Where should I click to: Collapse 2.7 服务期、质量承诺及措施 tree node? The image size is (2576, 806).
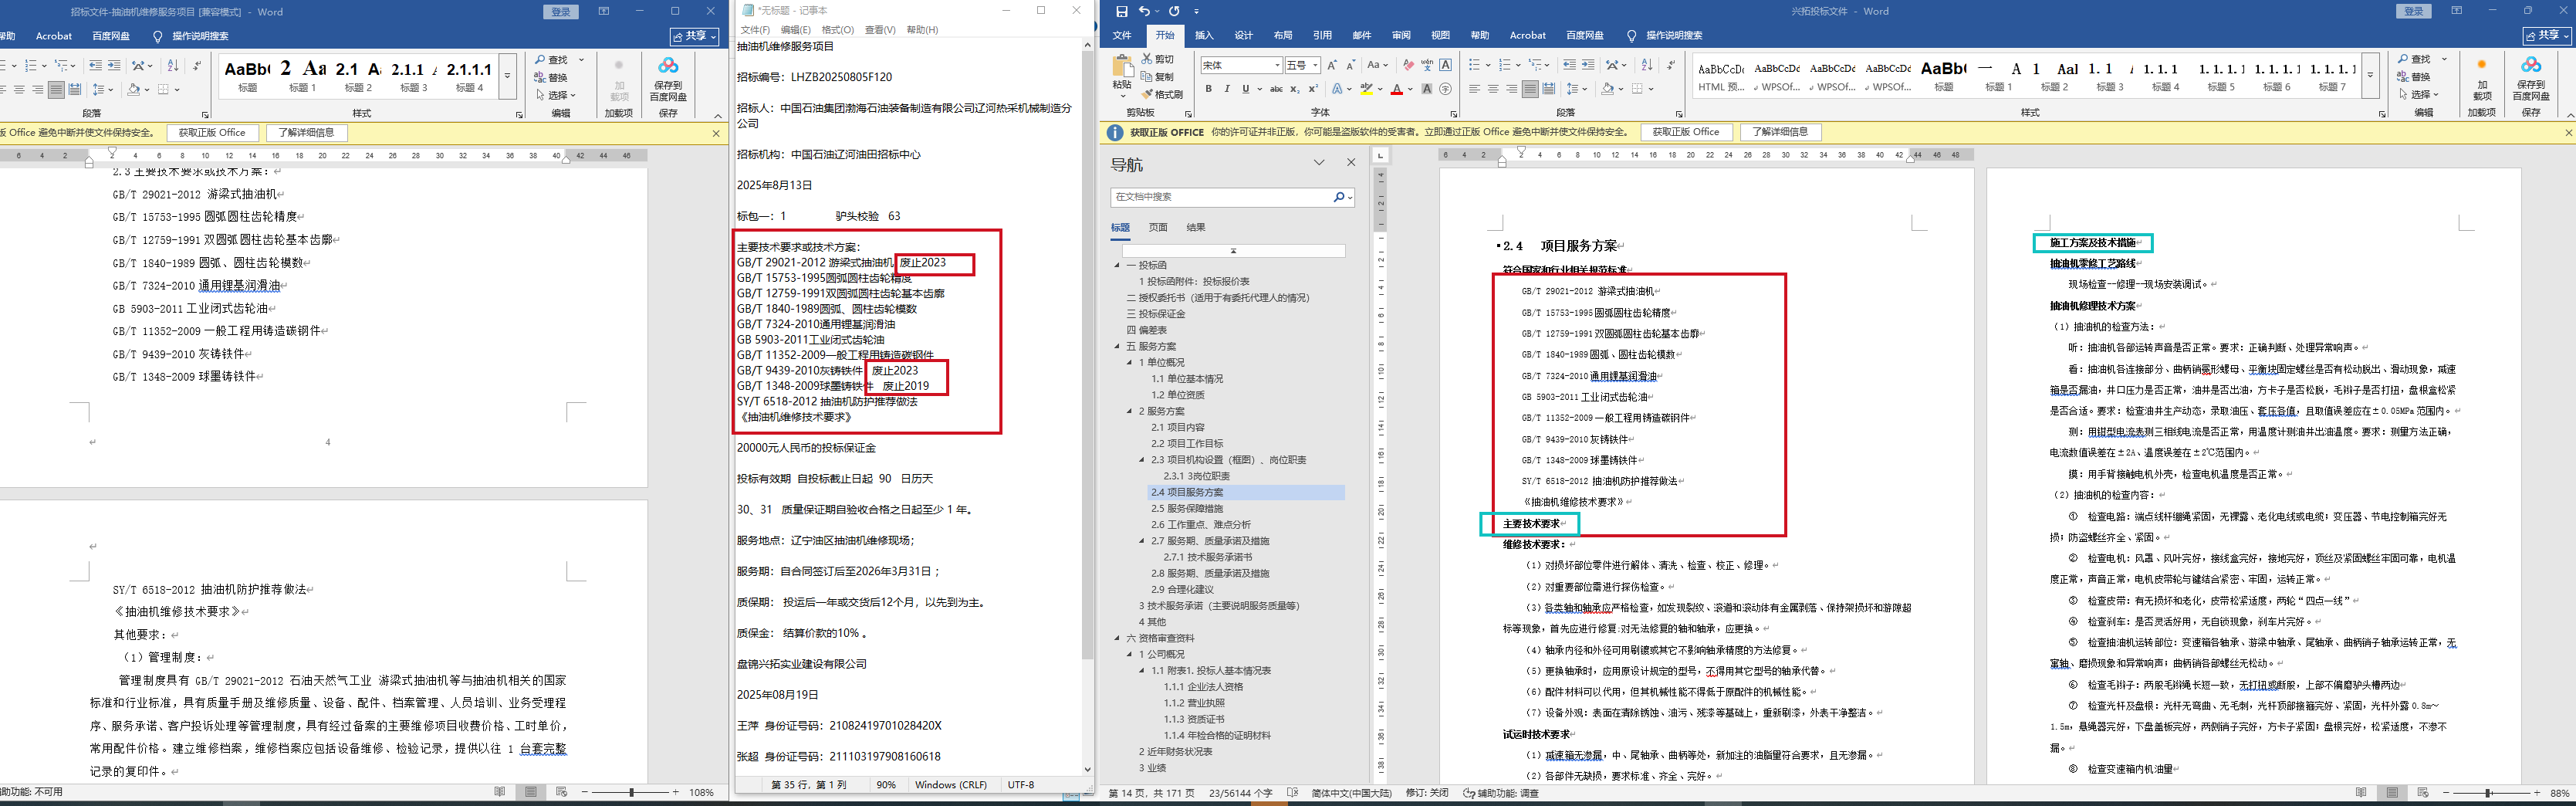pos(1142,541)
